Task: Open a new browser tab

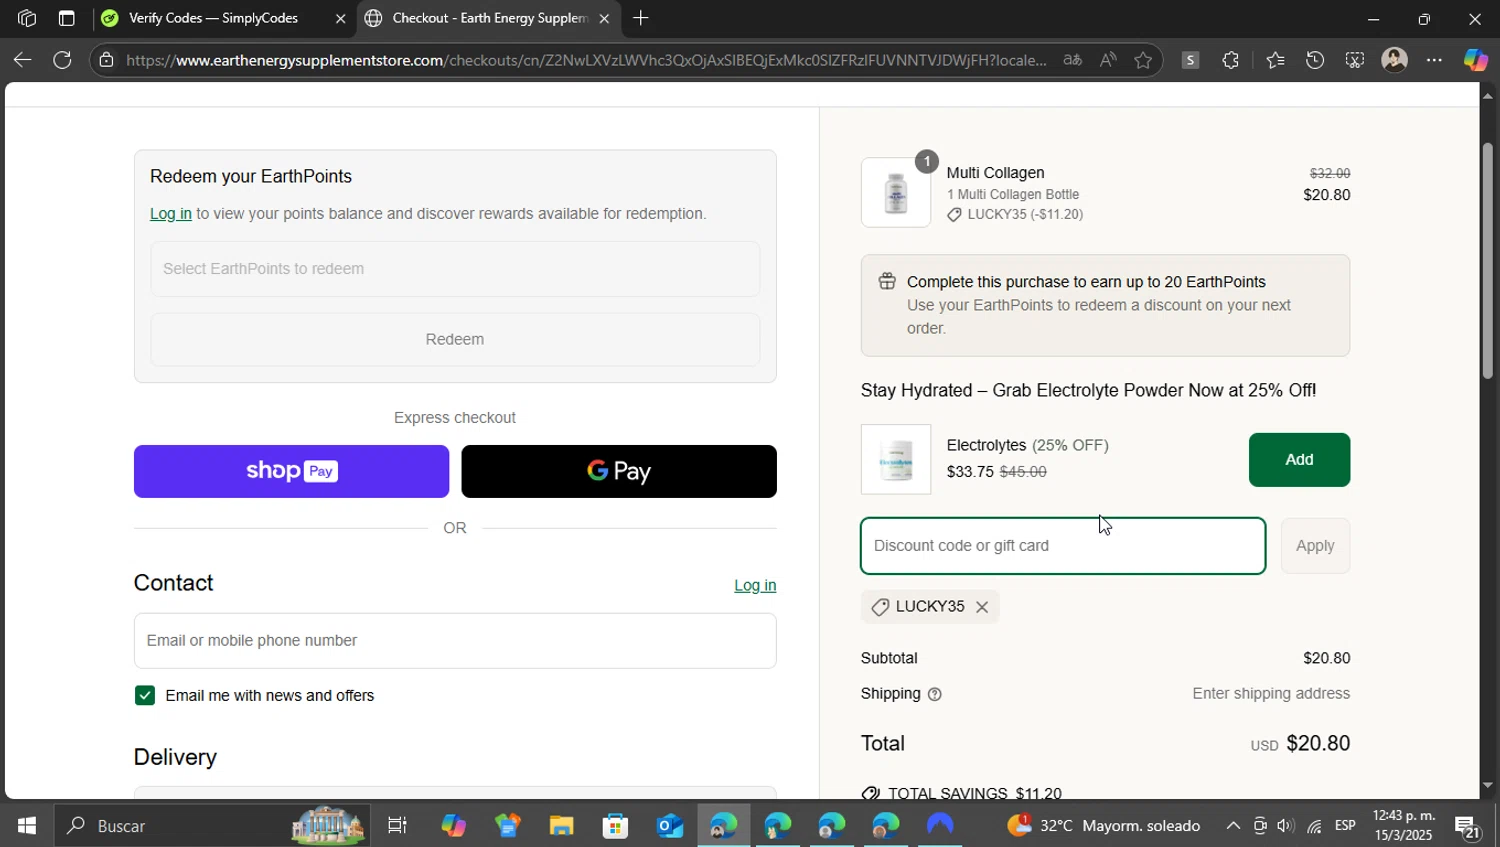Action: point(641,18)
